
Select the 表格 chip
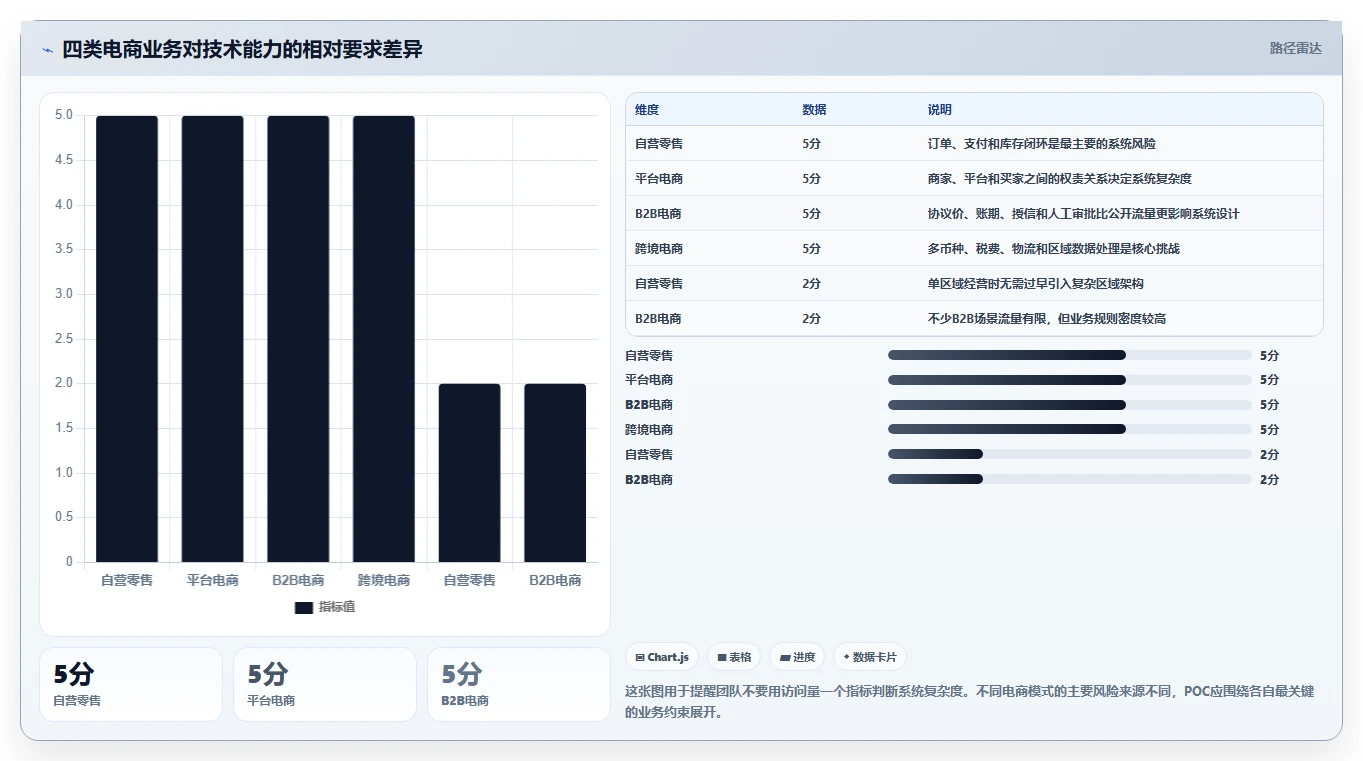click(734, 657)
